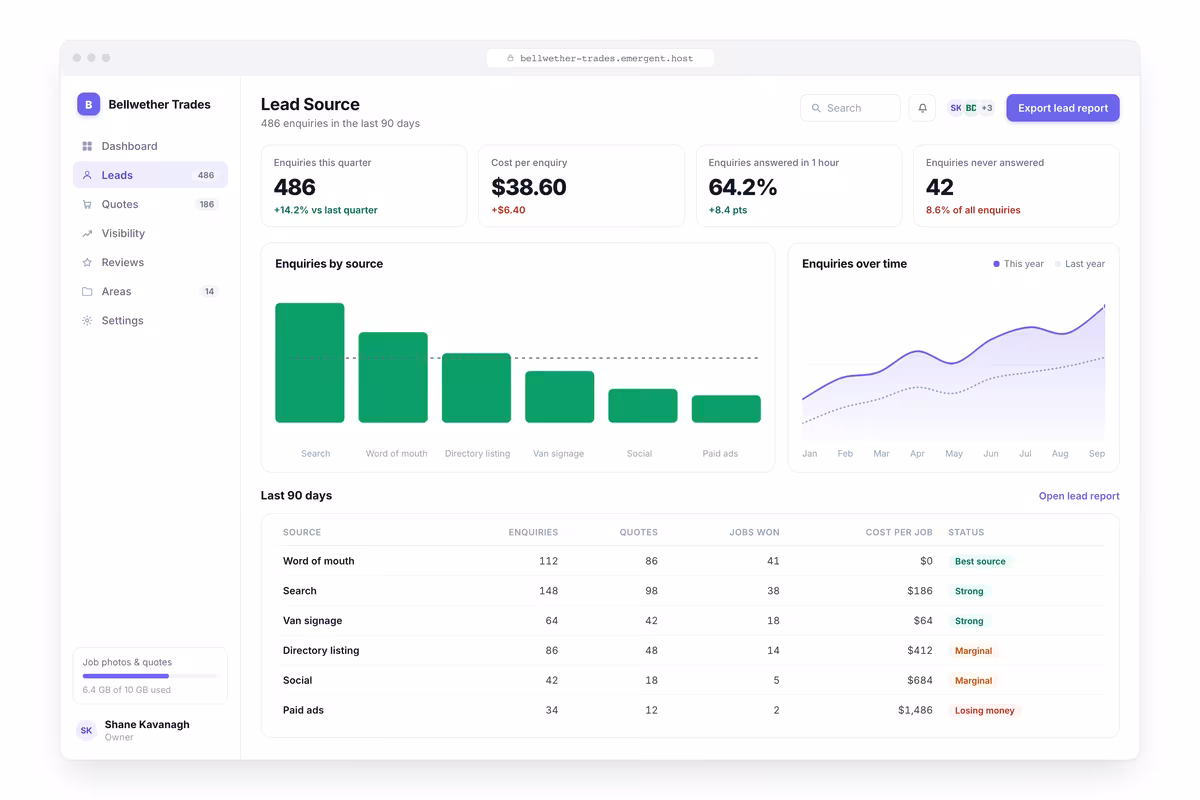The width and height of the screenshot is (1200, 800).
Task: Go to the Dashboard menu item
Action: coord(150,146)
